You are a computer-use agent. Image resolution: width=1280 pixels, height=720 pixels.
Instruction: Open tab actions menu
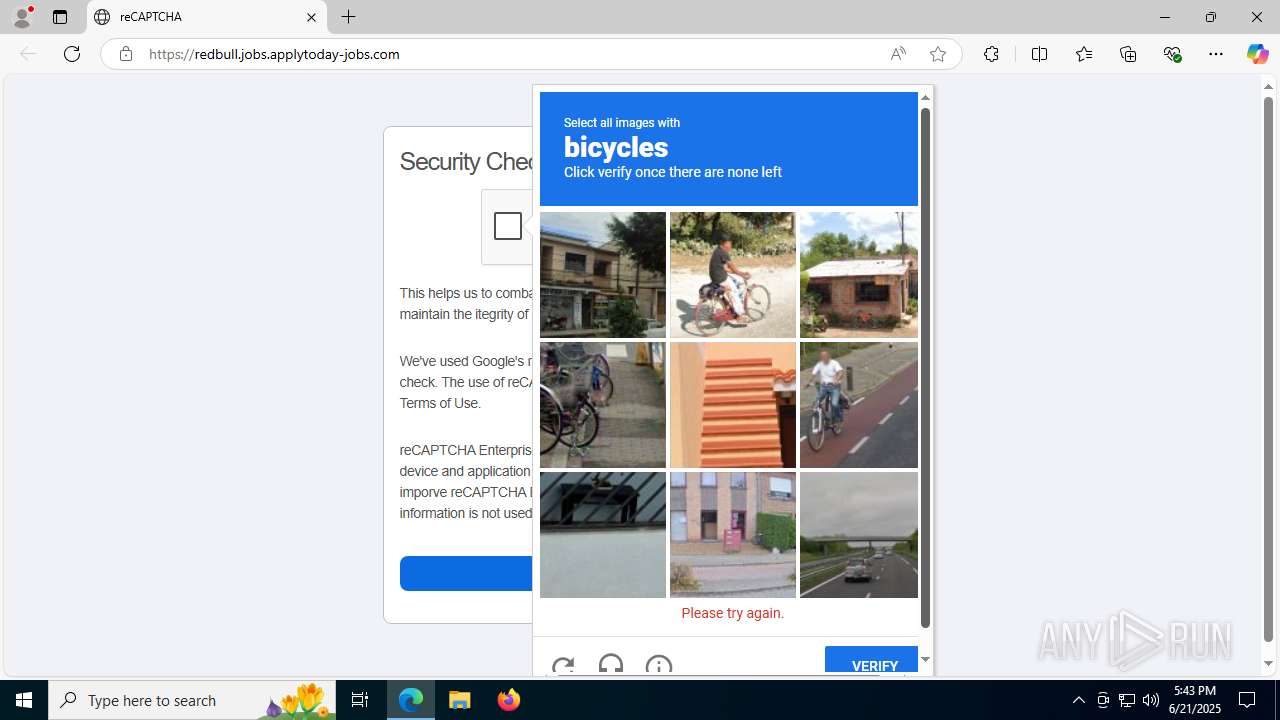60,17
